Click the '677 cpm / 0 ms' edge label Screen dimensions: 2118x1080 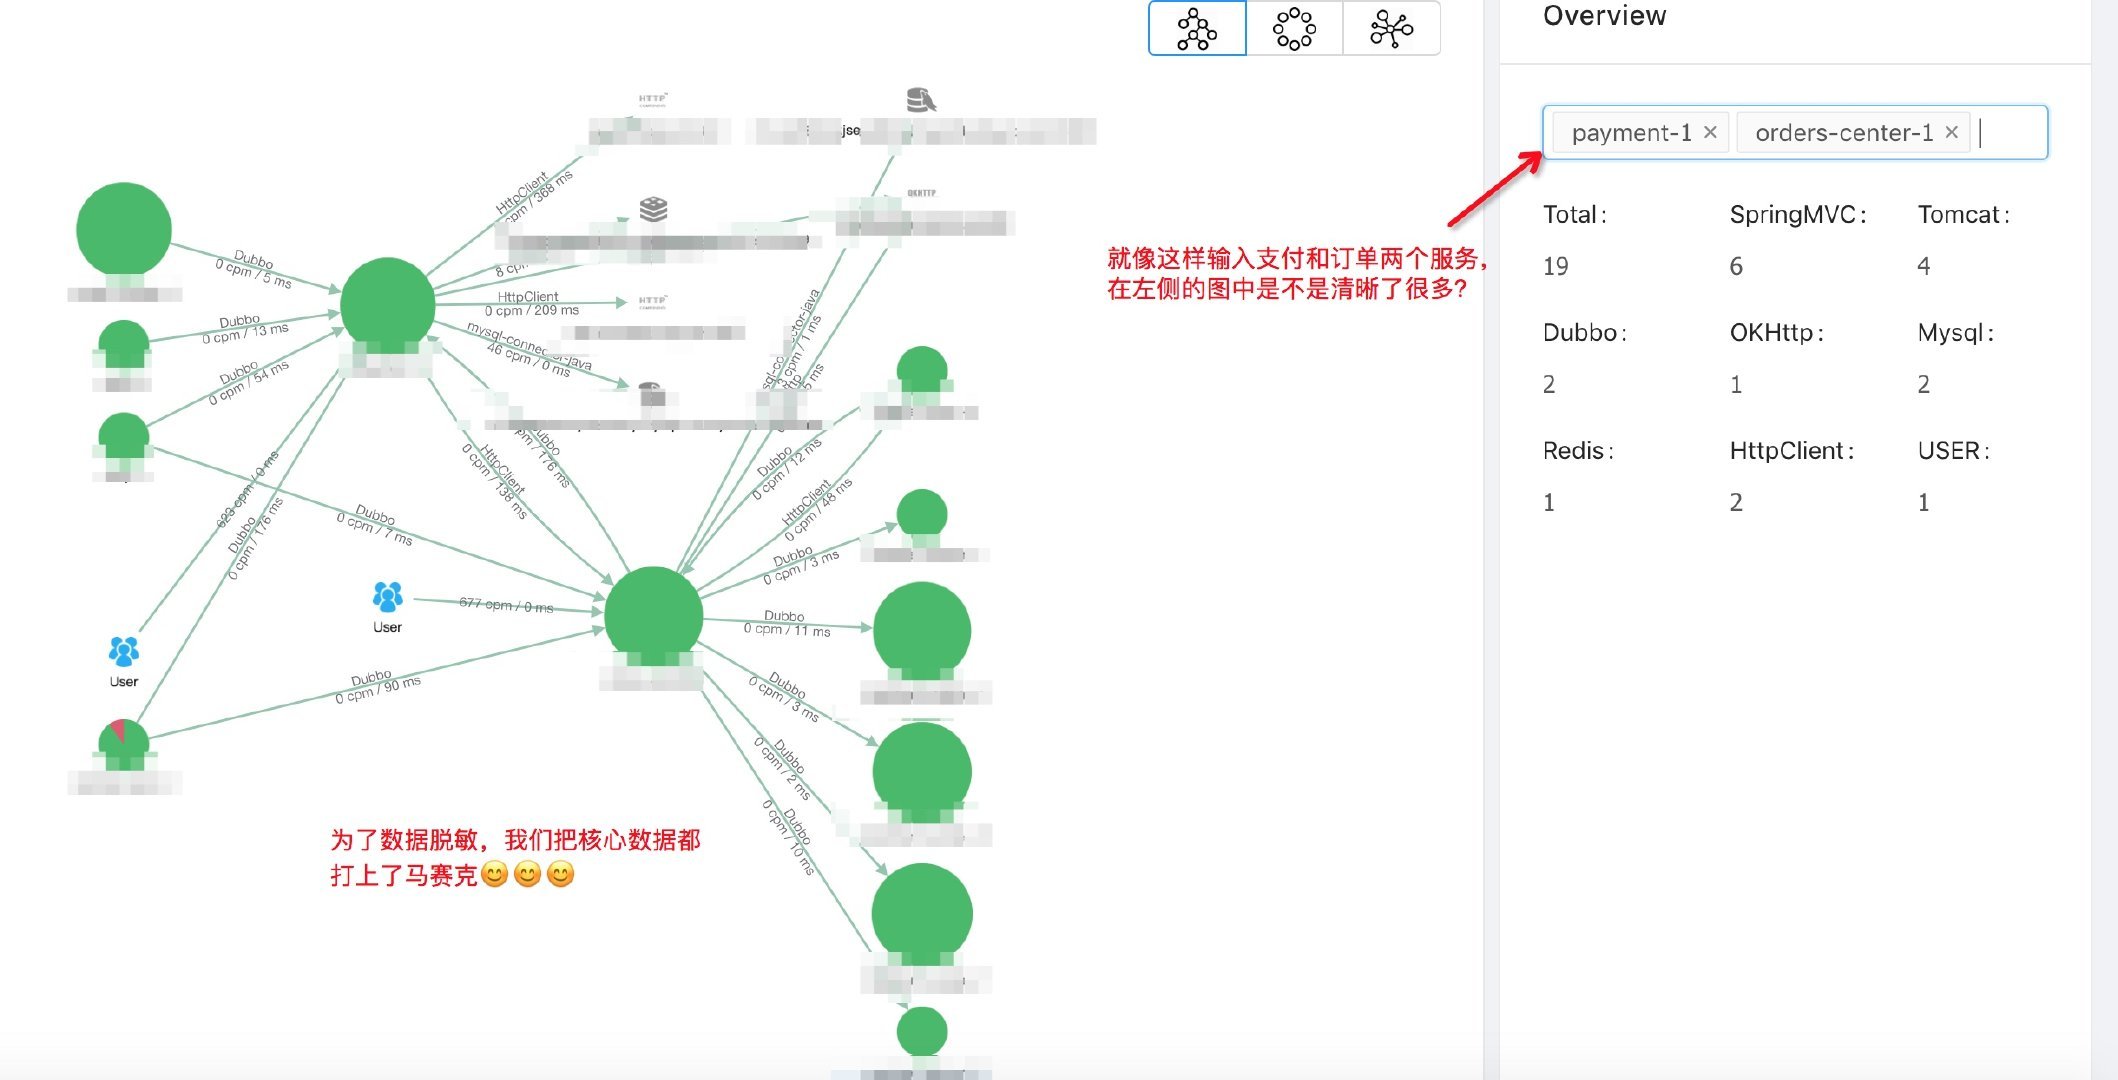(506, 605)
